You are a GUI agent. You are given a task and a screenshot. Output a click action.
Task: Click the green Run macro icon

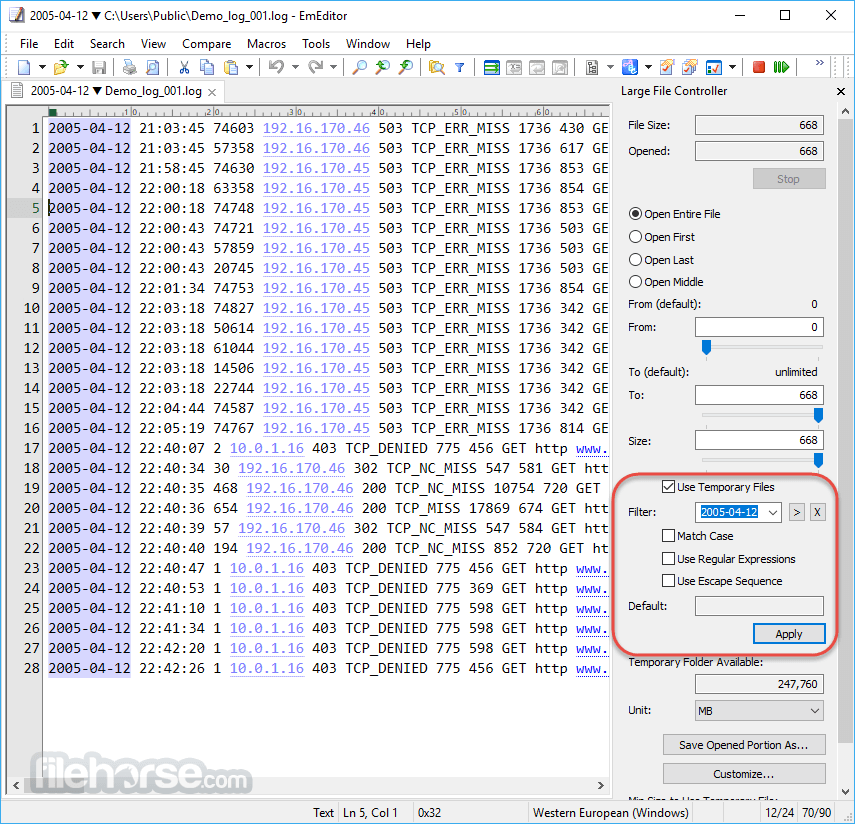[781, 67]
